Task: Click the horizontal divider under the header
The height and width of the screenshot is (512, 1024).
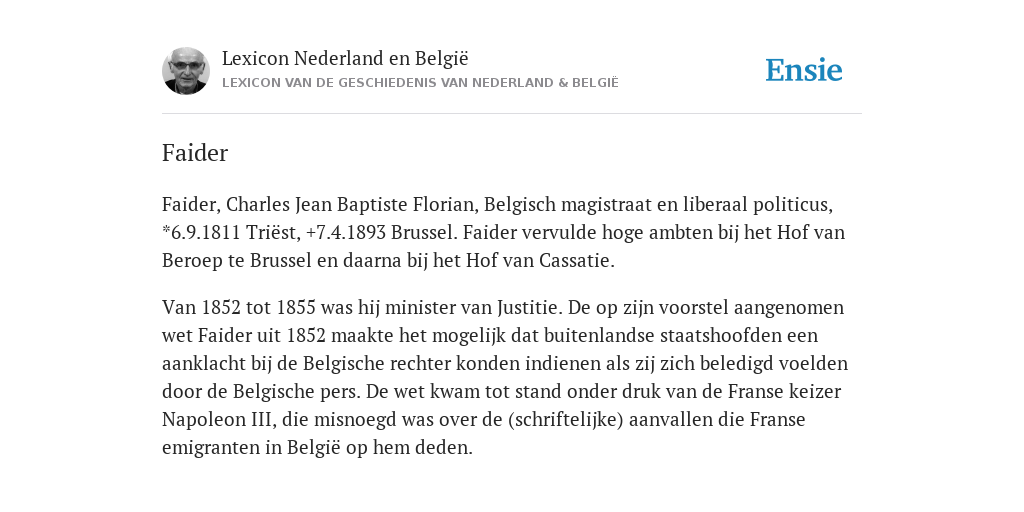Action: tap(512, 114)
